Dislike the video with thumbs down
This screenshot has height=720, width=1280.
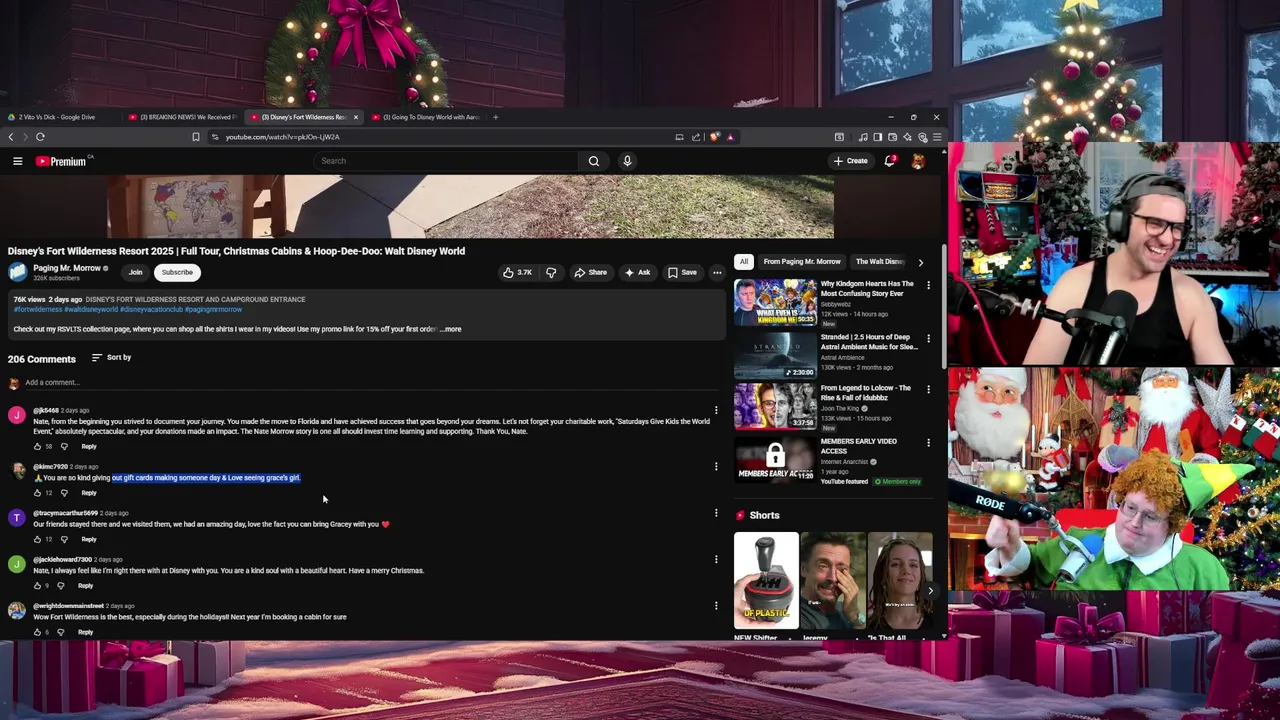[x=551, y=272]
